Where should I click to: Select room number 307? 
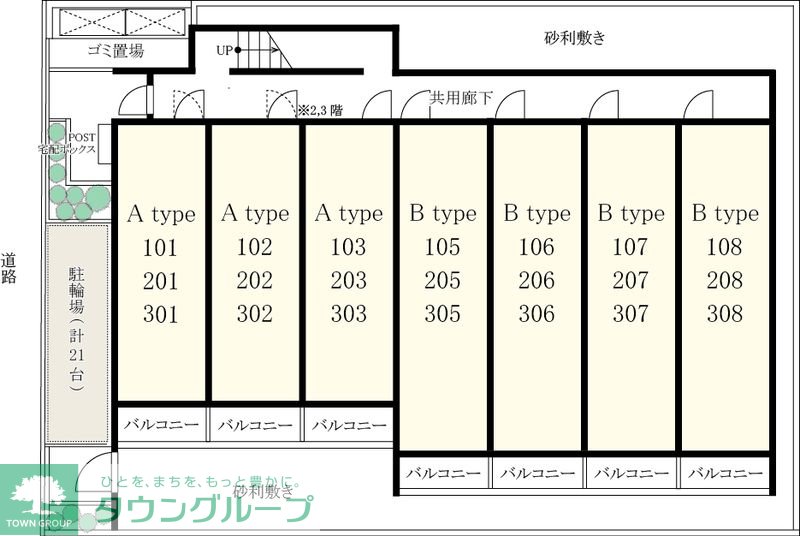630,314
